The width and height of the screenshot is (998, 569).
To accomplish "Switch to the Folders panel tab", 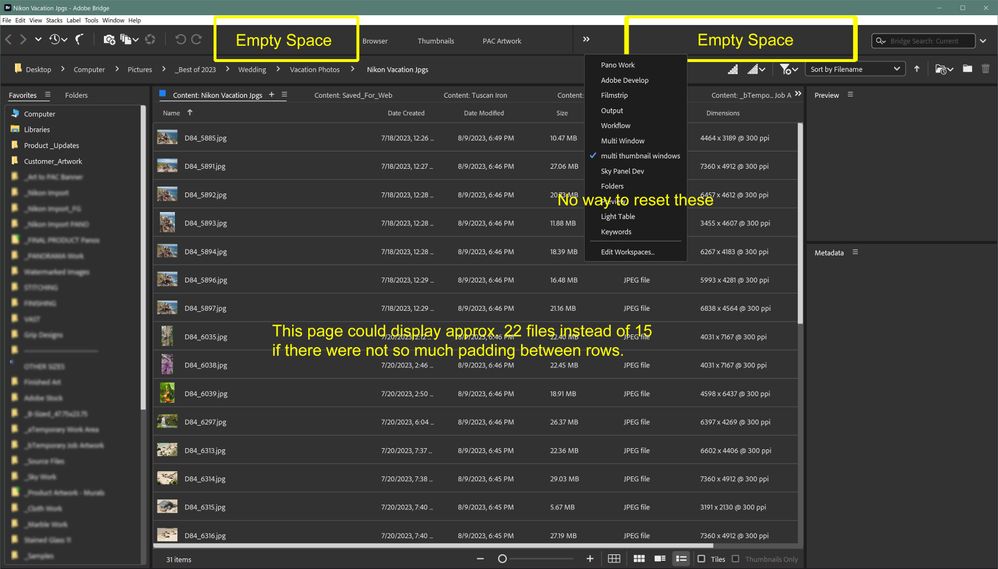I will click(x=76, y=95).
